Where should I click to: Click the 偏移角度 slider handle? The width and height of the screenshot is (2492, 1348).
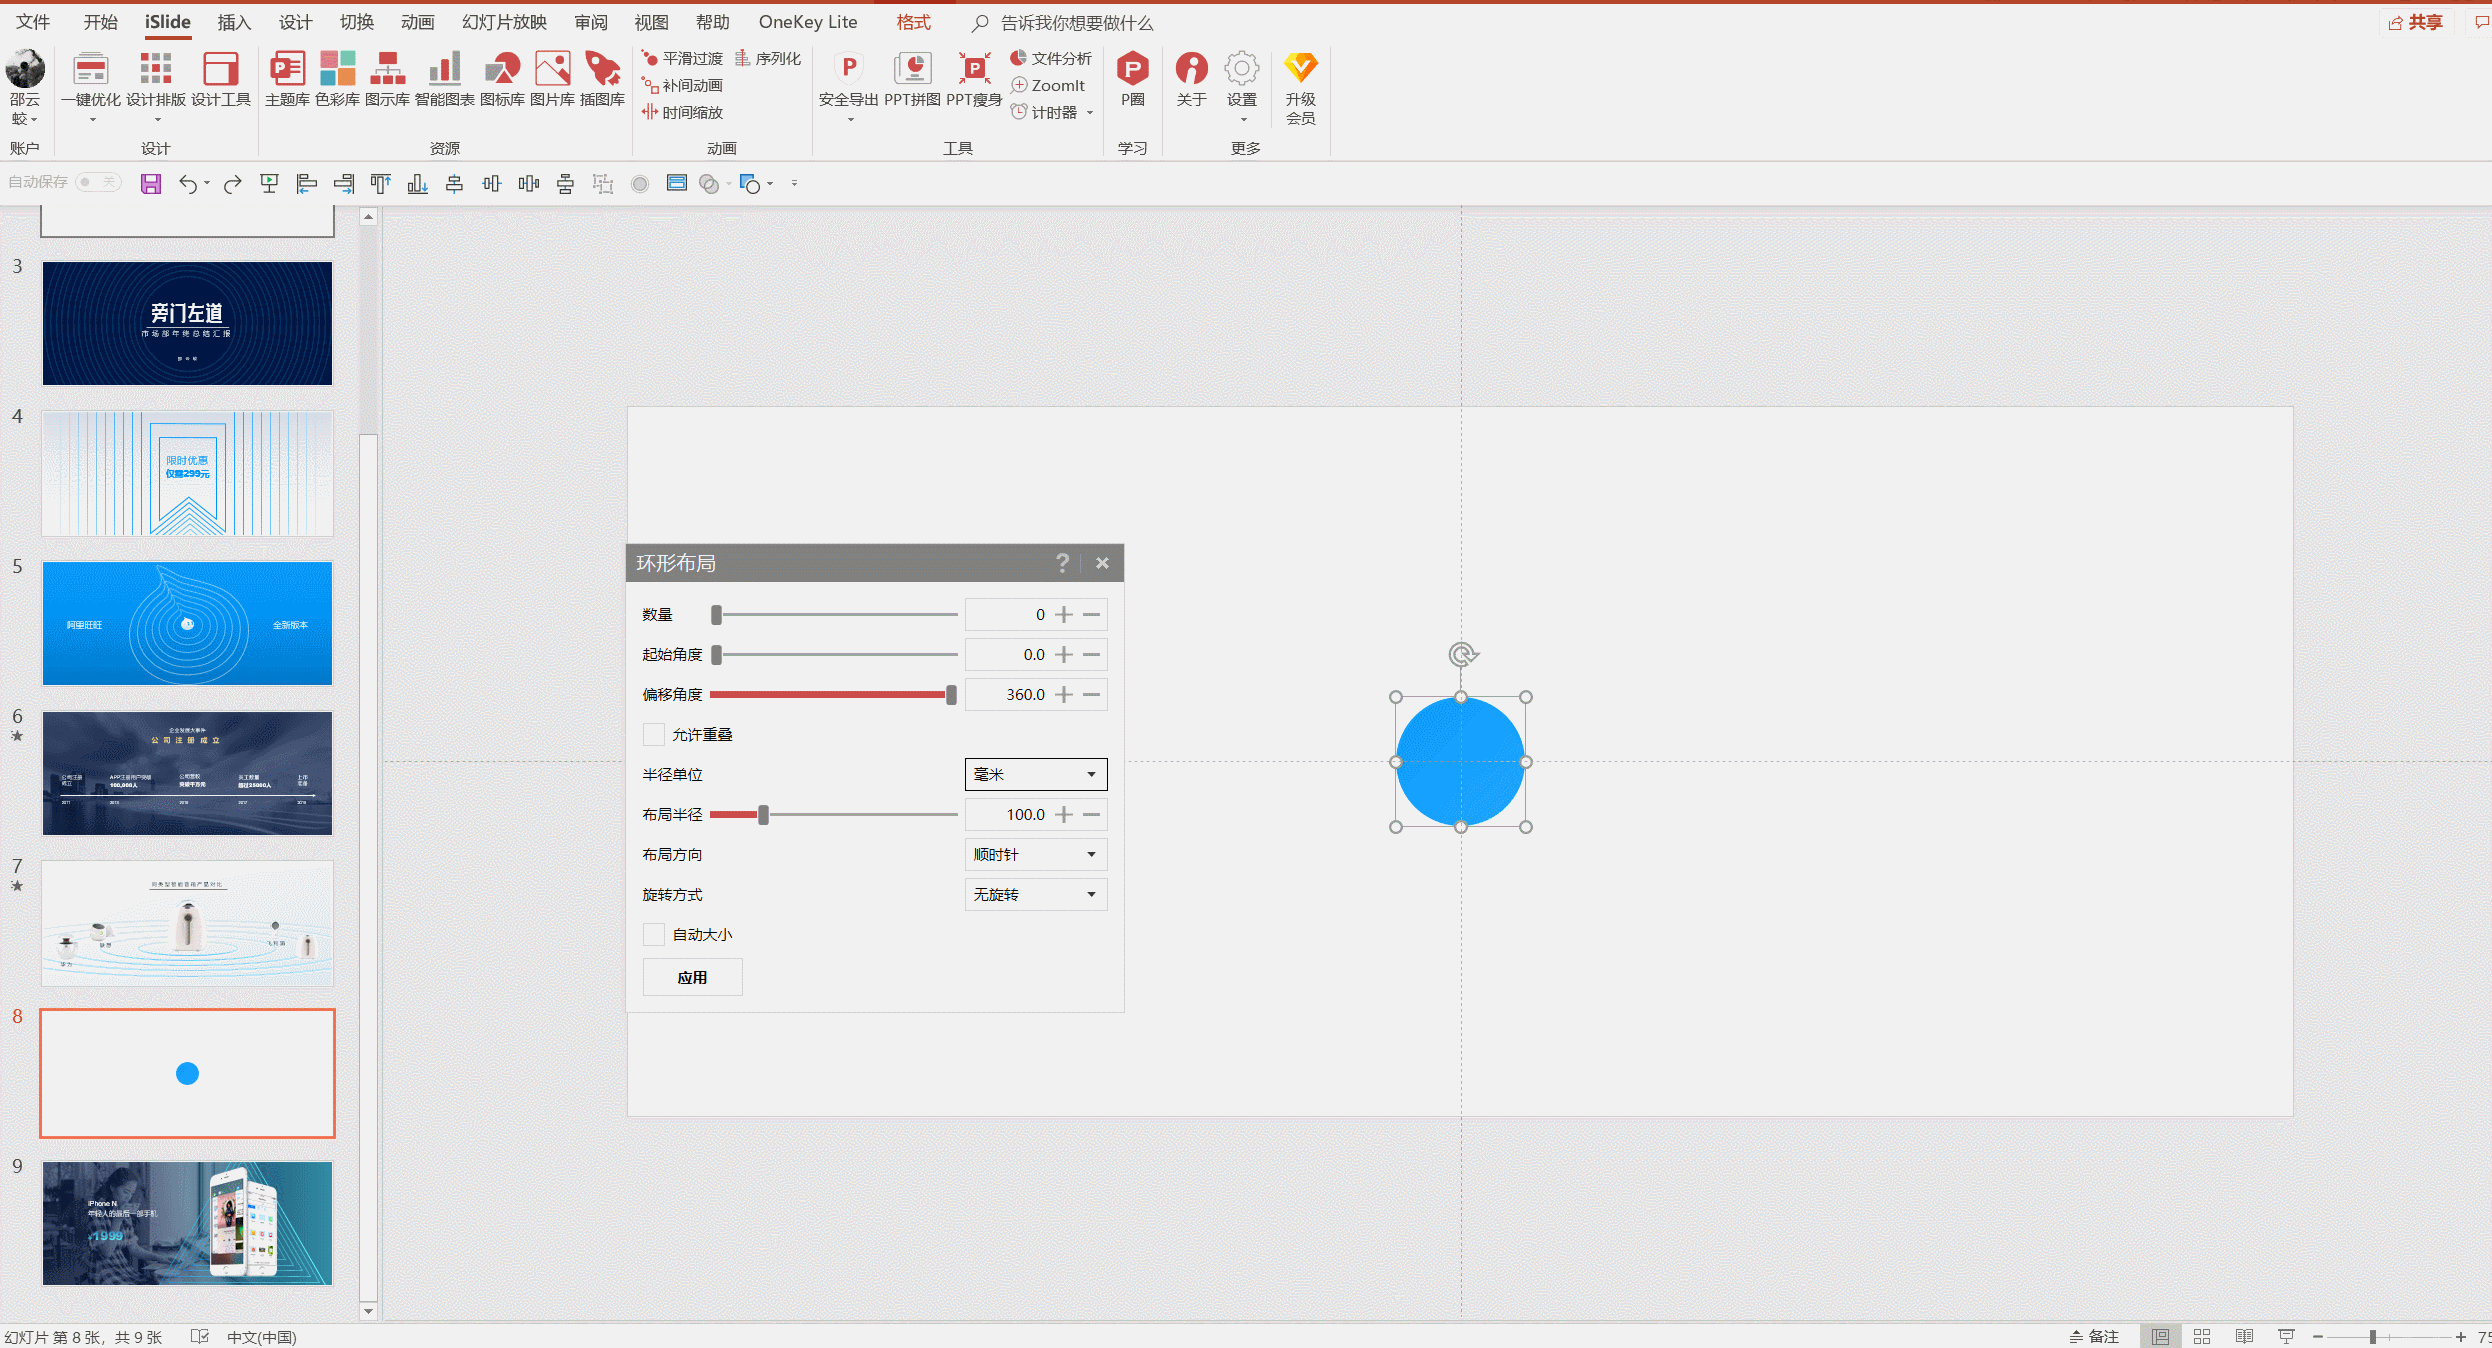click(951, 694)
